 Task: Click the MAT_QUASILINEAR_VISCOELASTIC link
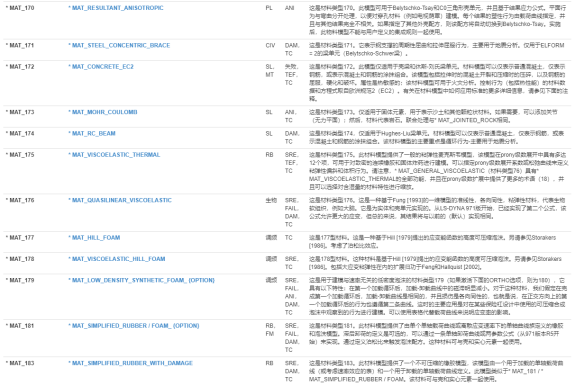click(120, 200)
